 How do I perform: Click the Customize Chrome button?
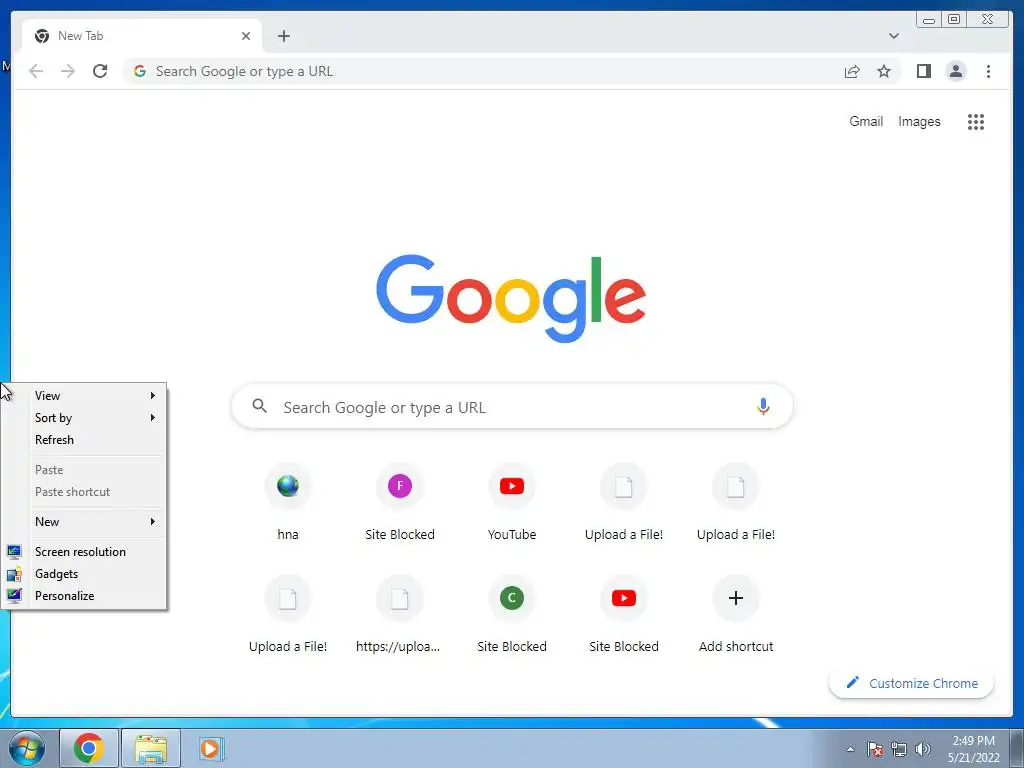click(912, 683)
